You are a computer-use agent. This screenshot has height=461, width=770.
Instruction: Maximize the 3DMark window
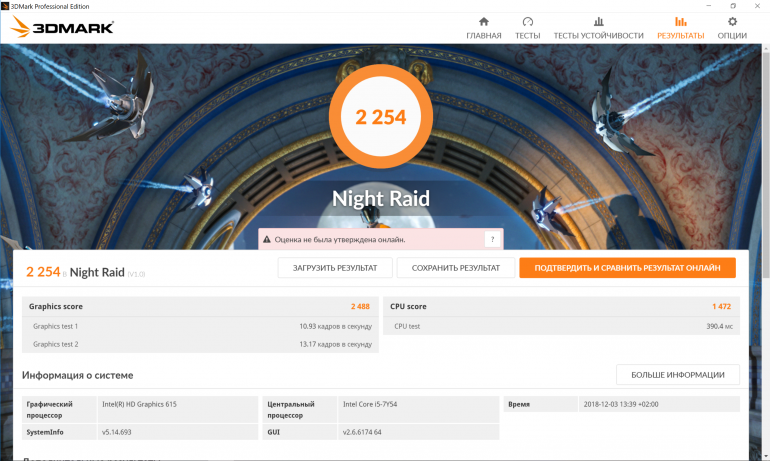733,5
